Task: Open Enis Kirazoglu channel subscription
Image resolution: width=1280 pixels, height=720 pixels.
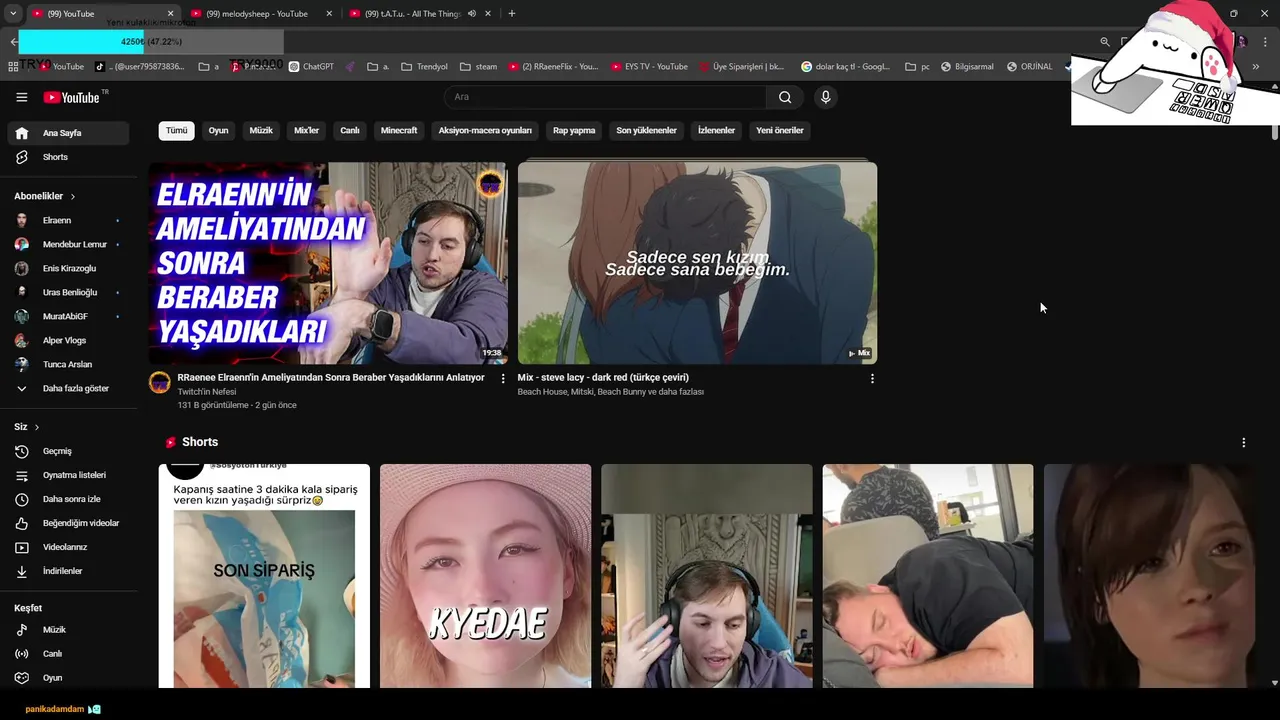Action: [x=68, y=268]
